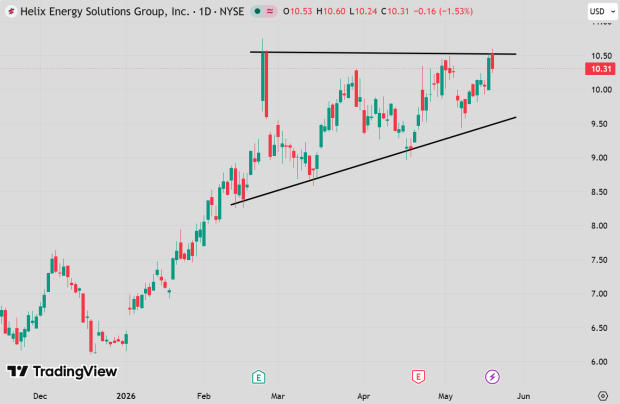Click the 10.31 current price label
The height and width of the screenshot is (404, 620).
point(600,69)
